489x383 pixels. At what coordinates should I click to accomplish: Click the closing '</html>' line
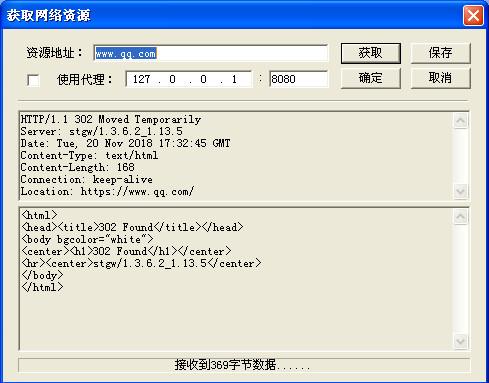[42, 287]
